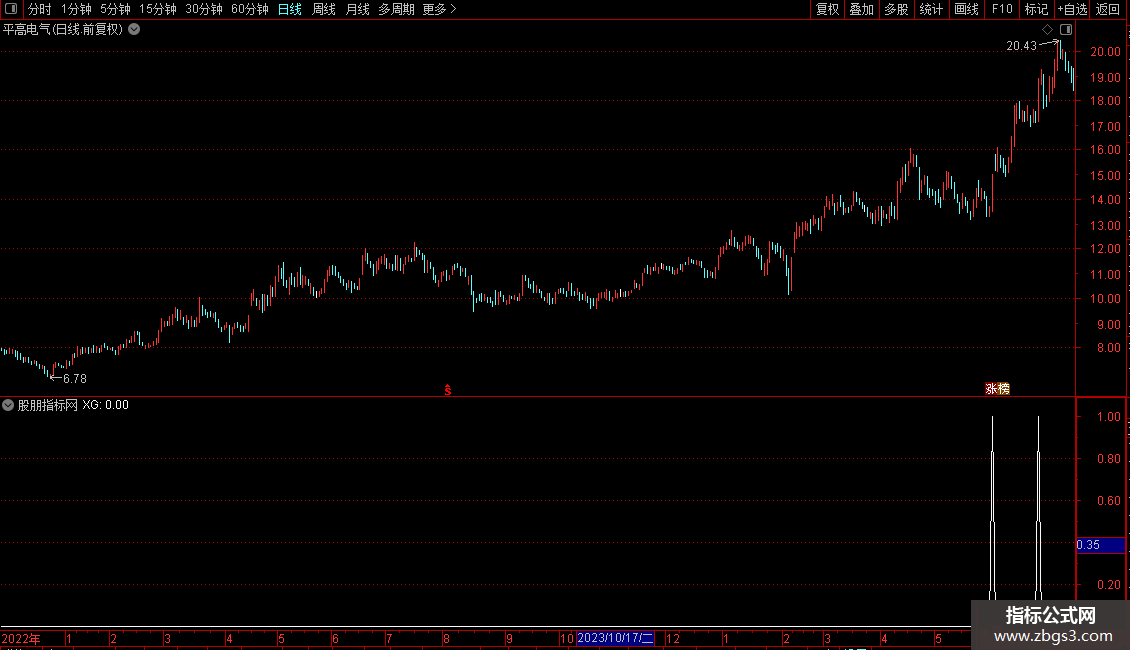
Task: Click the diamond marker icon above the chart
Action: coord(1047,30)
